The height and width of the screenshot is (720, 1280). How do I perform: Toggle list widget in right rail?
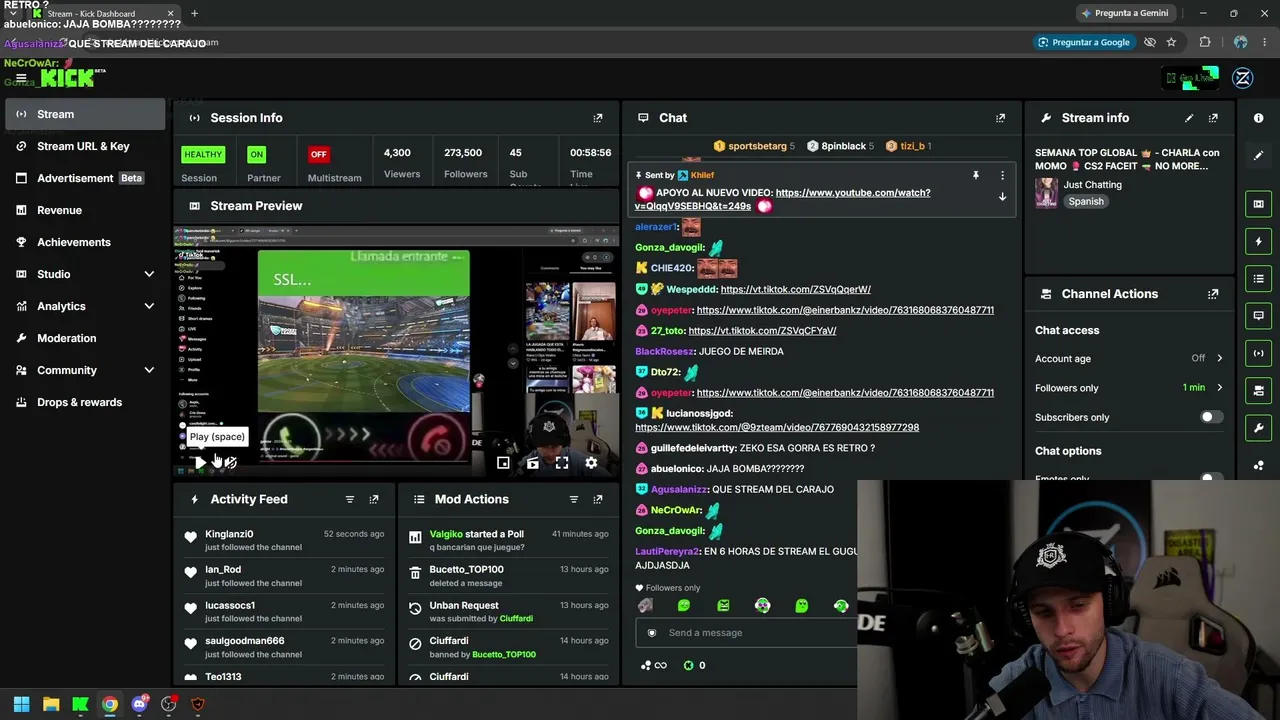[1258, 278]
